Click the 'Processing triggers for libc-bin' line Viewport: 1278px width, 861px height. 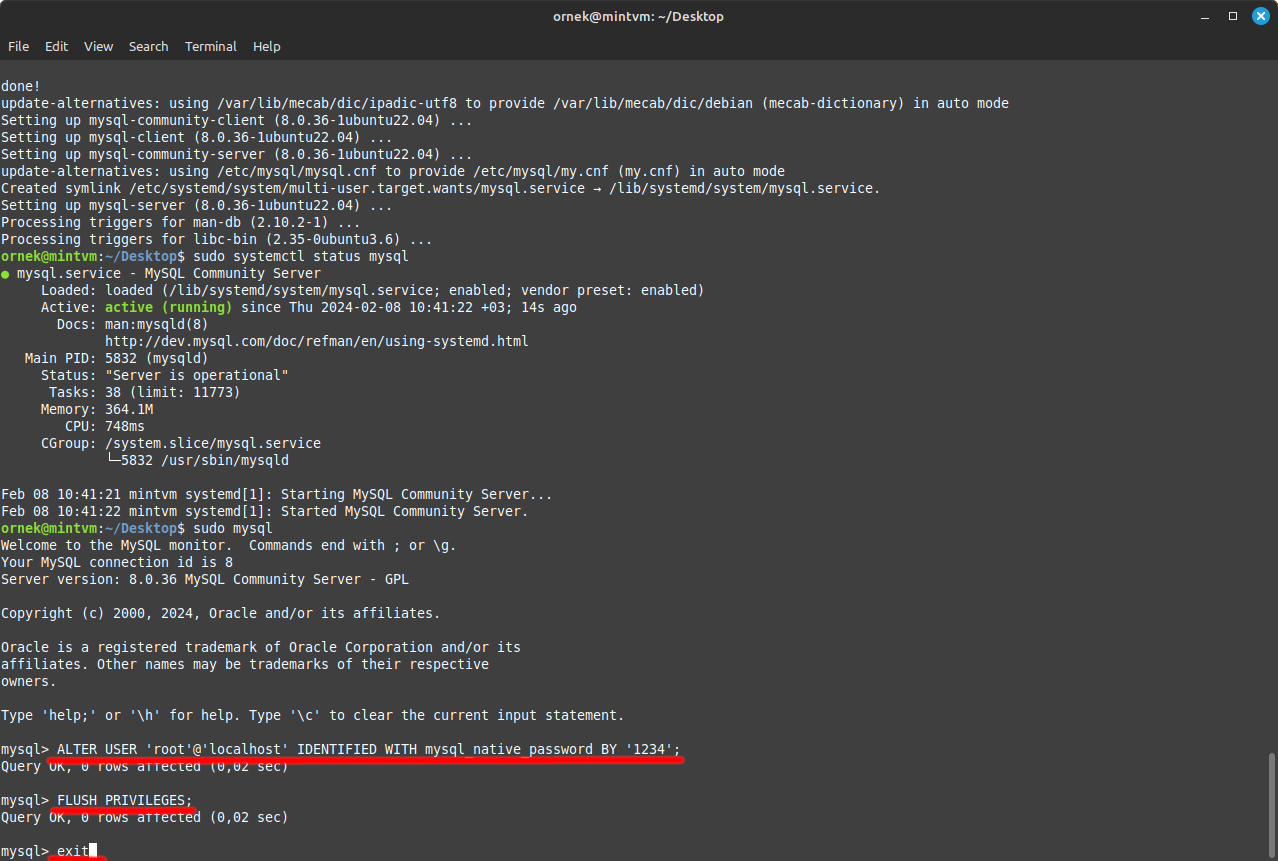(217, 239)
